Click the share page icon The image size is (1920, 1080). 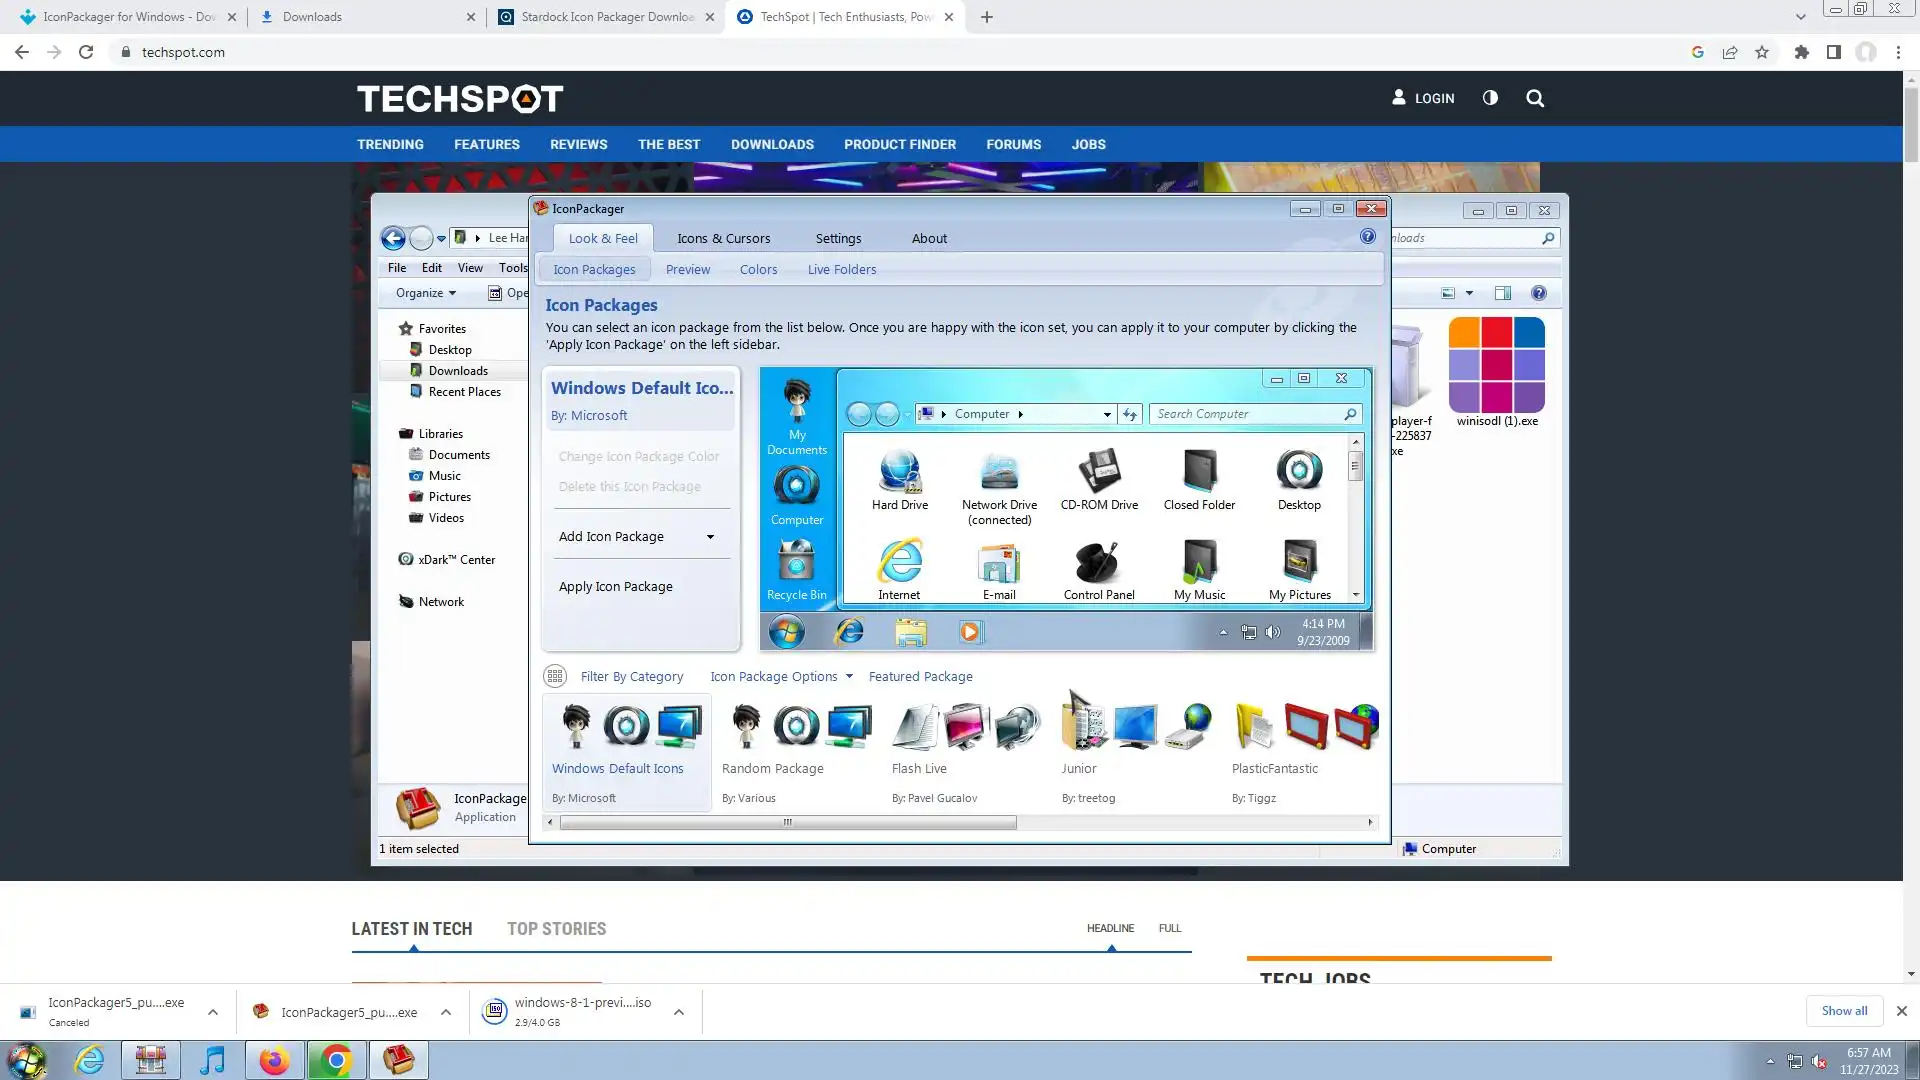click(1729, 52)
